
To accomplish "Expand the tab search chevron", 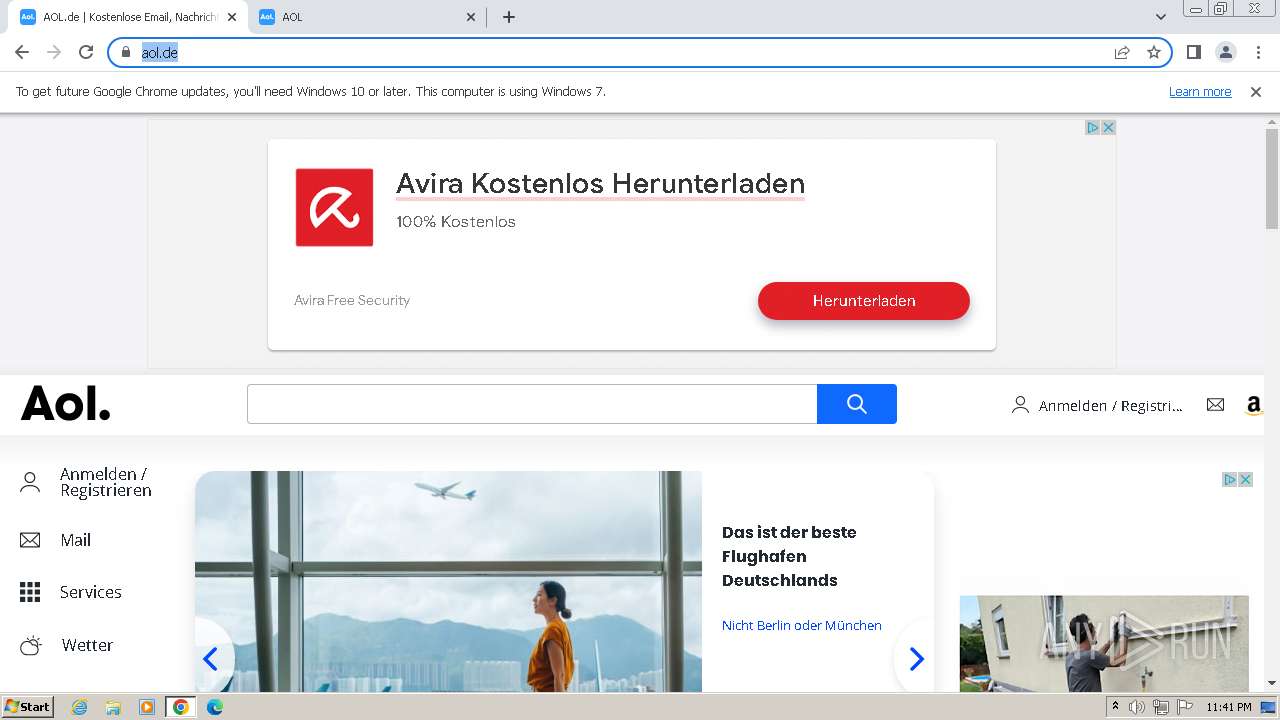I will click(1161, 17).
